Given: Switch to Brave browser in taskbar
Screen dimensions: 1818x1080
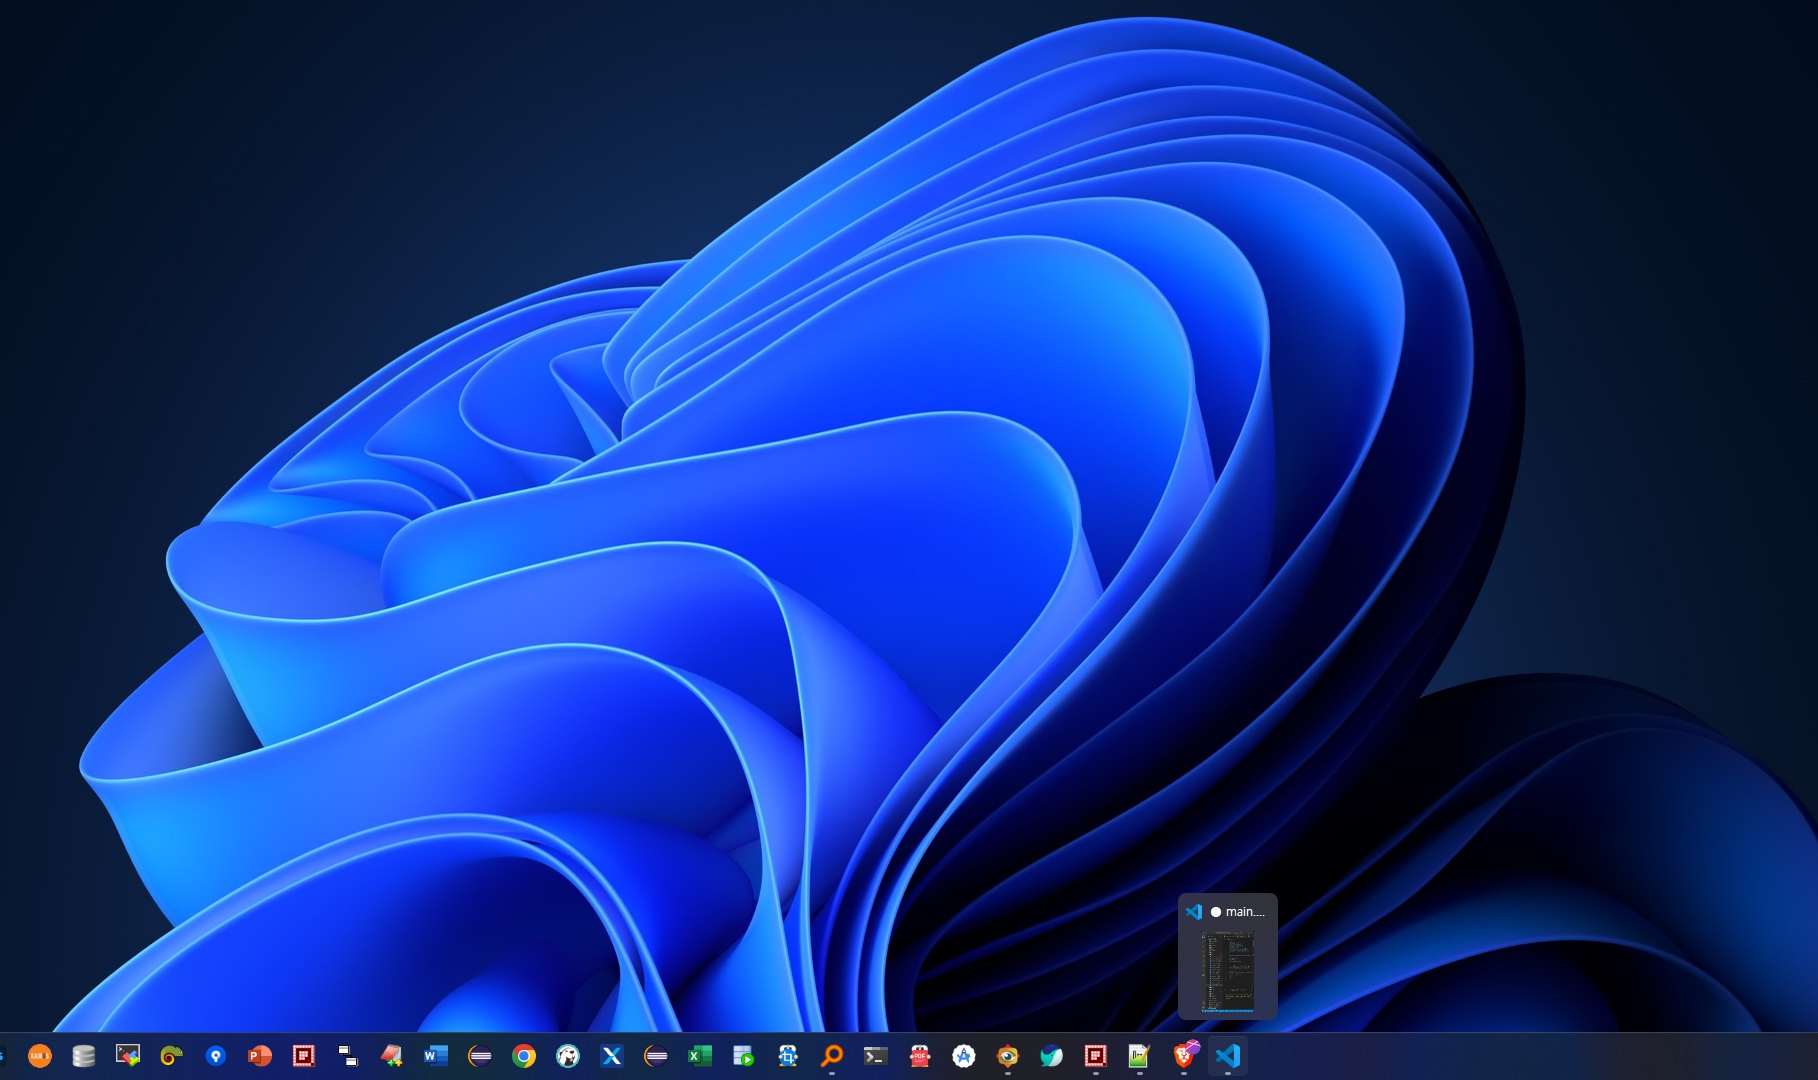Looking at the screenshot, I should point(1184,1056).
